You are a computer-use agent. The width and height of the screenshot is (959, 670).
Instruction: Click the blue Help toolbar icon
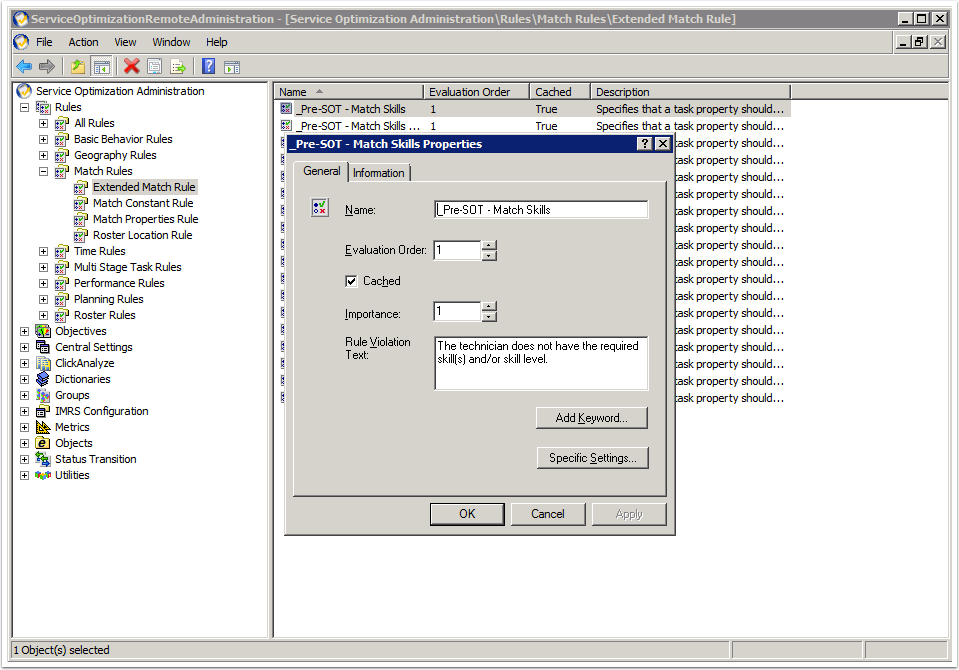point(208,67)
